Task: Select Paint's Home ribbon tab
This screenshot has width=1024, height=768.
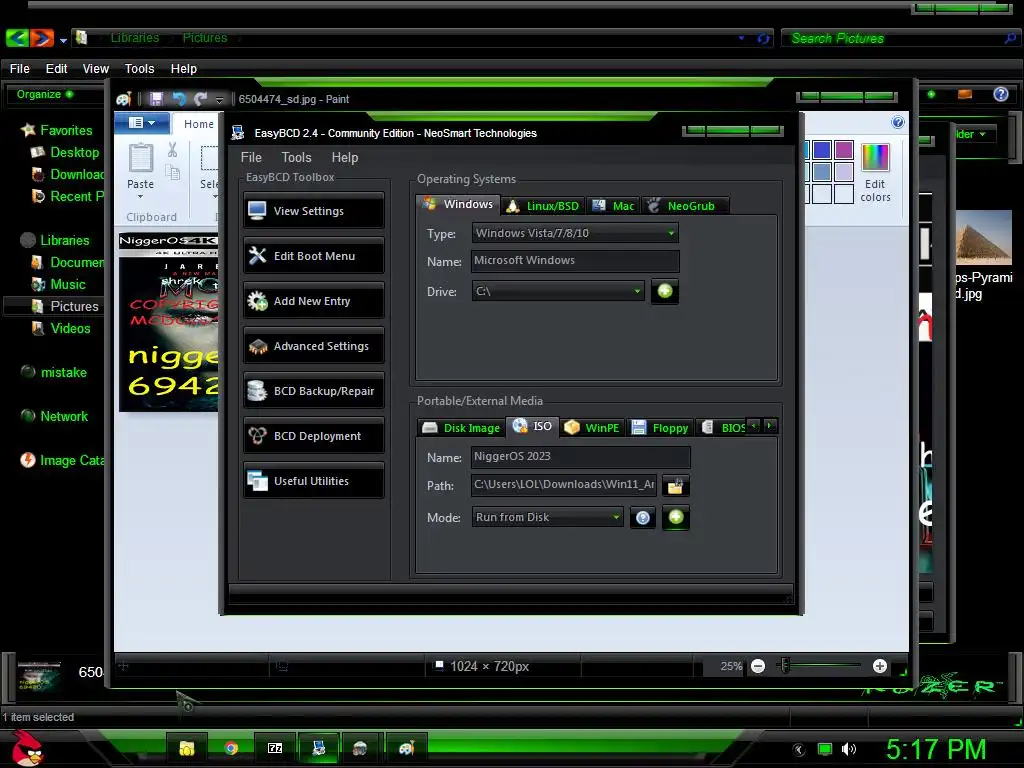Action: [x=199, y=124]
